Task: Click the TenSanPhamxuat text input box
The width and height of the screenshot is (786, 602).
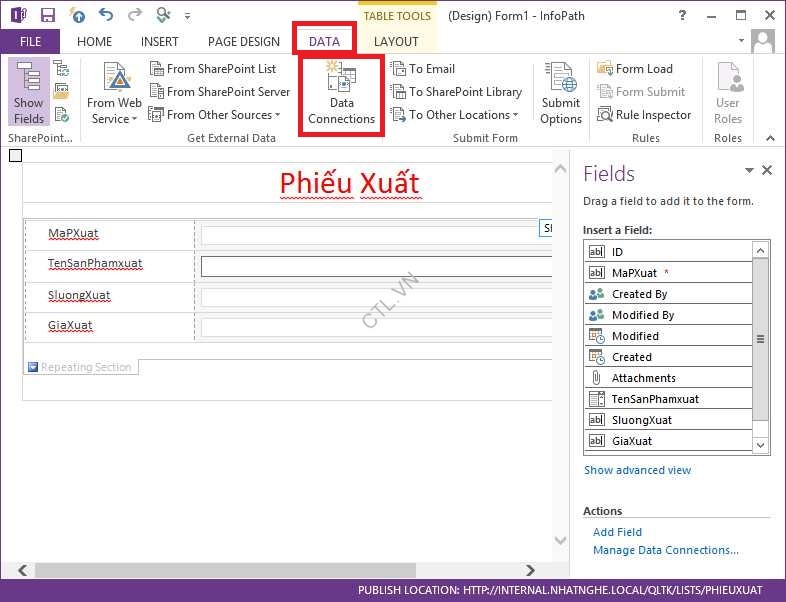Action: click(x=376, y=266)
